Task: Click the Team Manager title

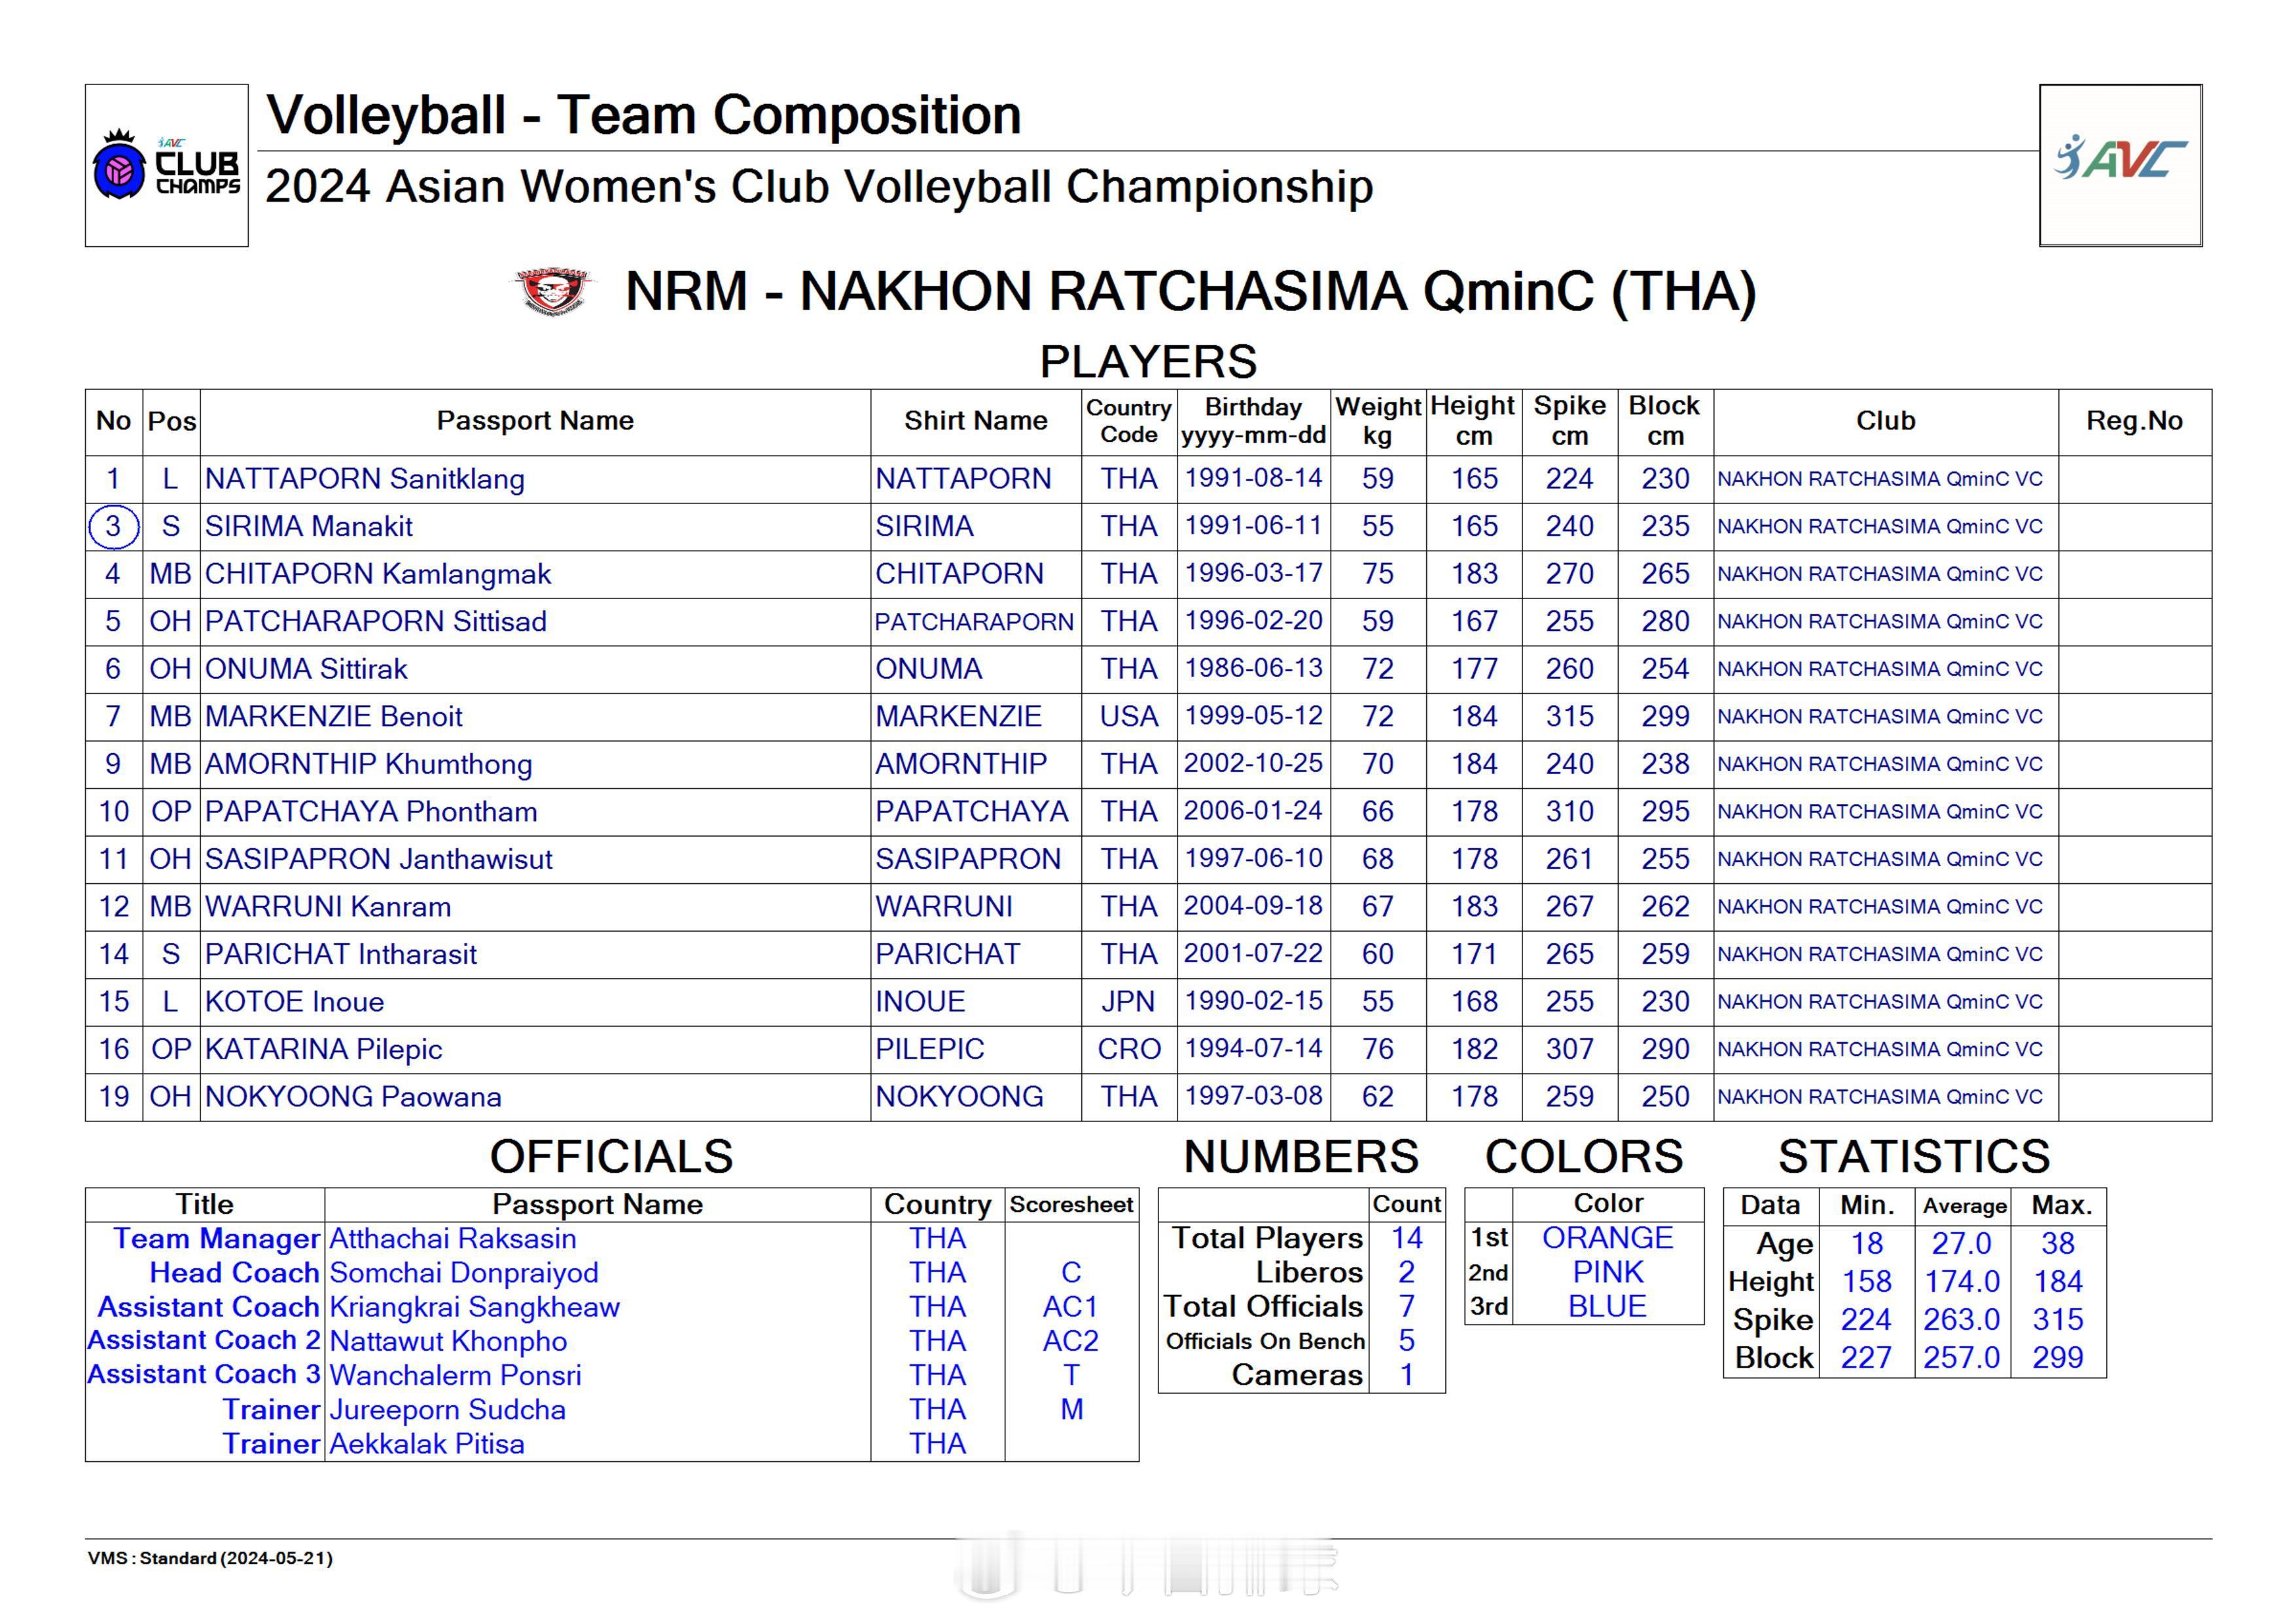Action: 216,1238
